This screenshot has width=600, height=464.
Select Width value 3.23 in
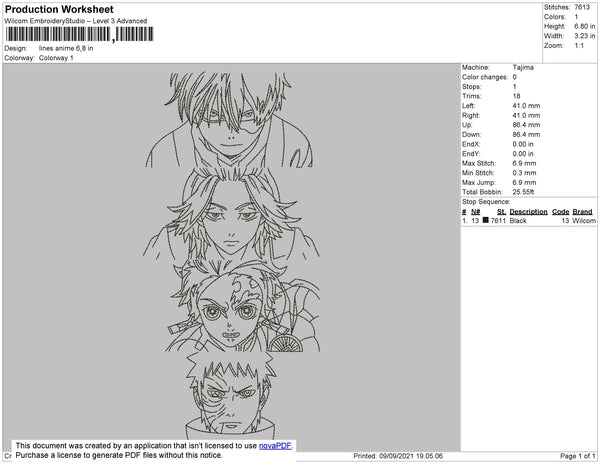[x=584, y=36]
